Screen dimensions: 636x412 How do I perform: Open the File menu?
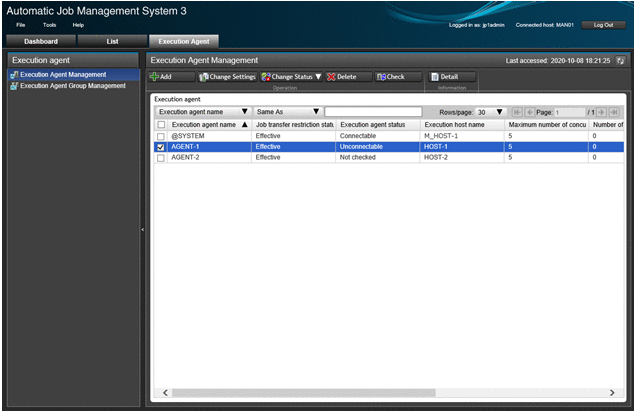[x=21, y=25]
